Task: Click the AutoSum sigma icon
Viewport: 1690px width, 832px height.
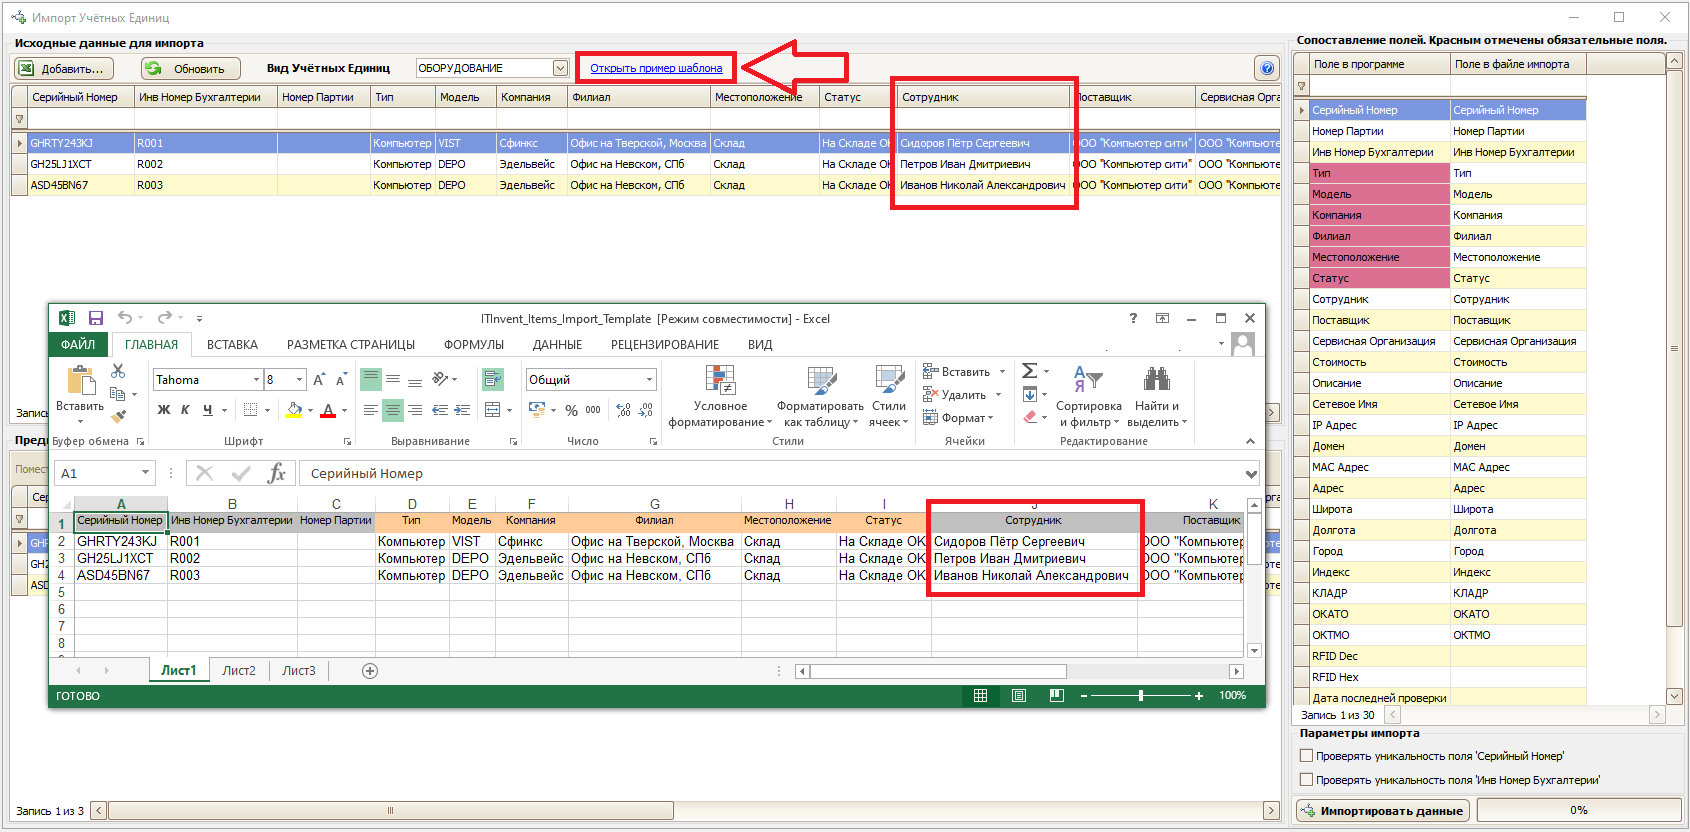Action: pyautogui.click(x=1029, y=371)
